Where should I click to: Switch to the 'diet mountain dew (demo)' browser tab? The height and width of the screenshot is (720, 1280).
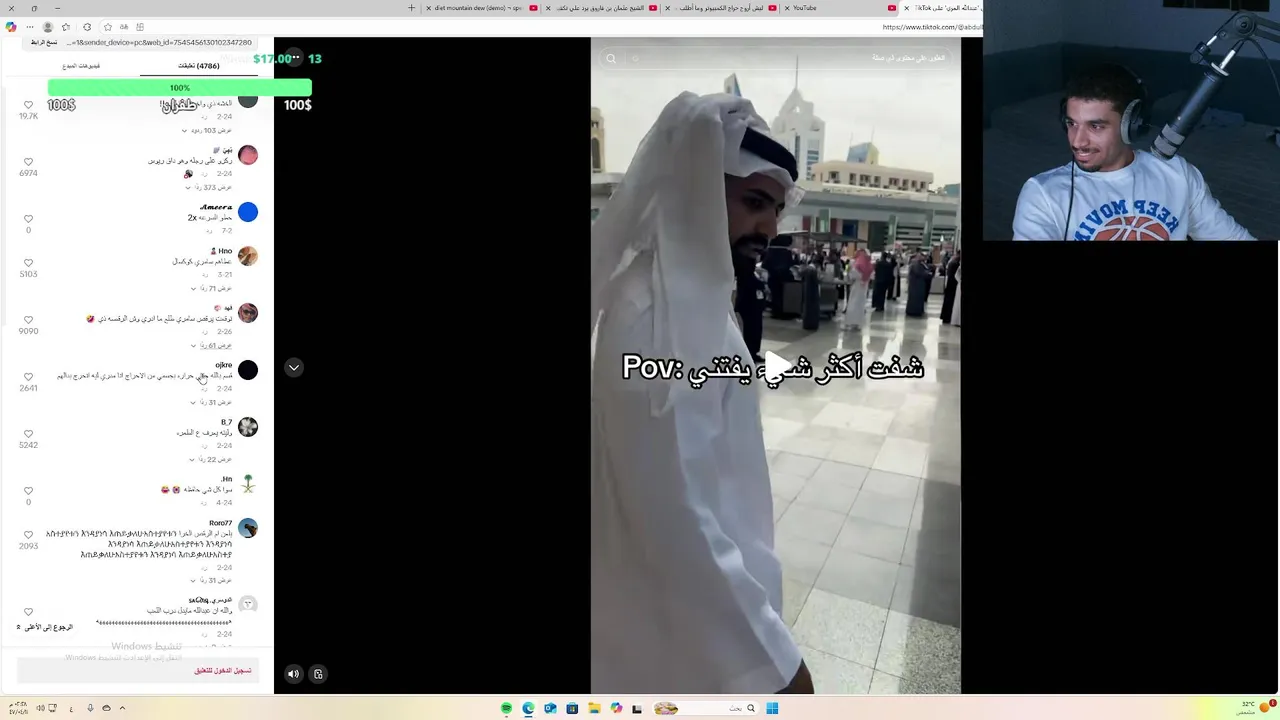click(482, 8)
